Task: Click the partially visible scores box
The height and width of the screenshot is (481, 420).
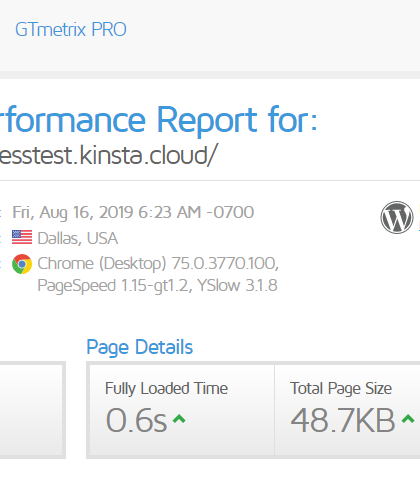Action: point(33,410)
